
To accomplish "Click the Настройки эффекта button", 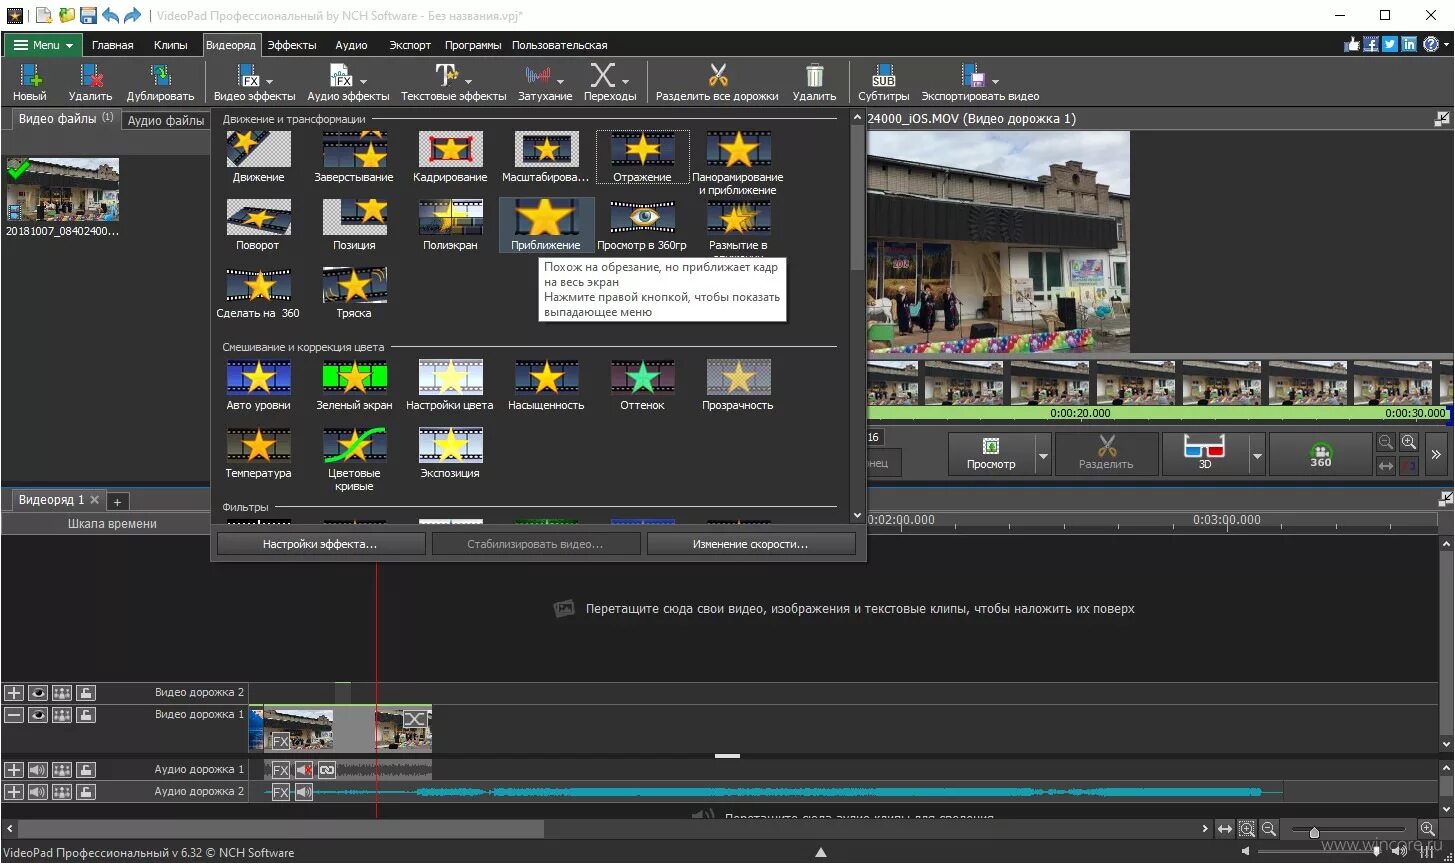I will [320, 544].
